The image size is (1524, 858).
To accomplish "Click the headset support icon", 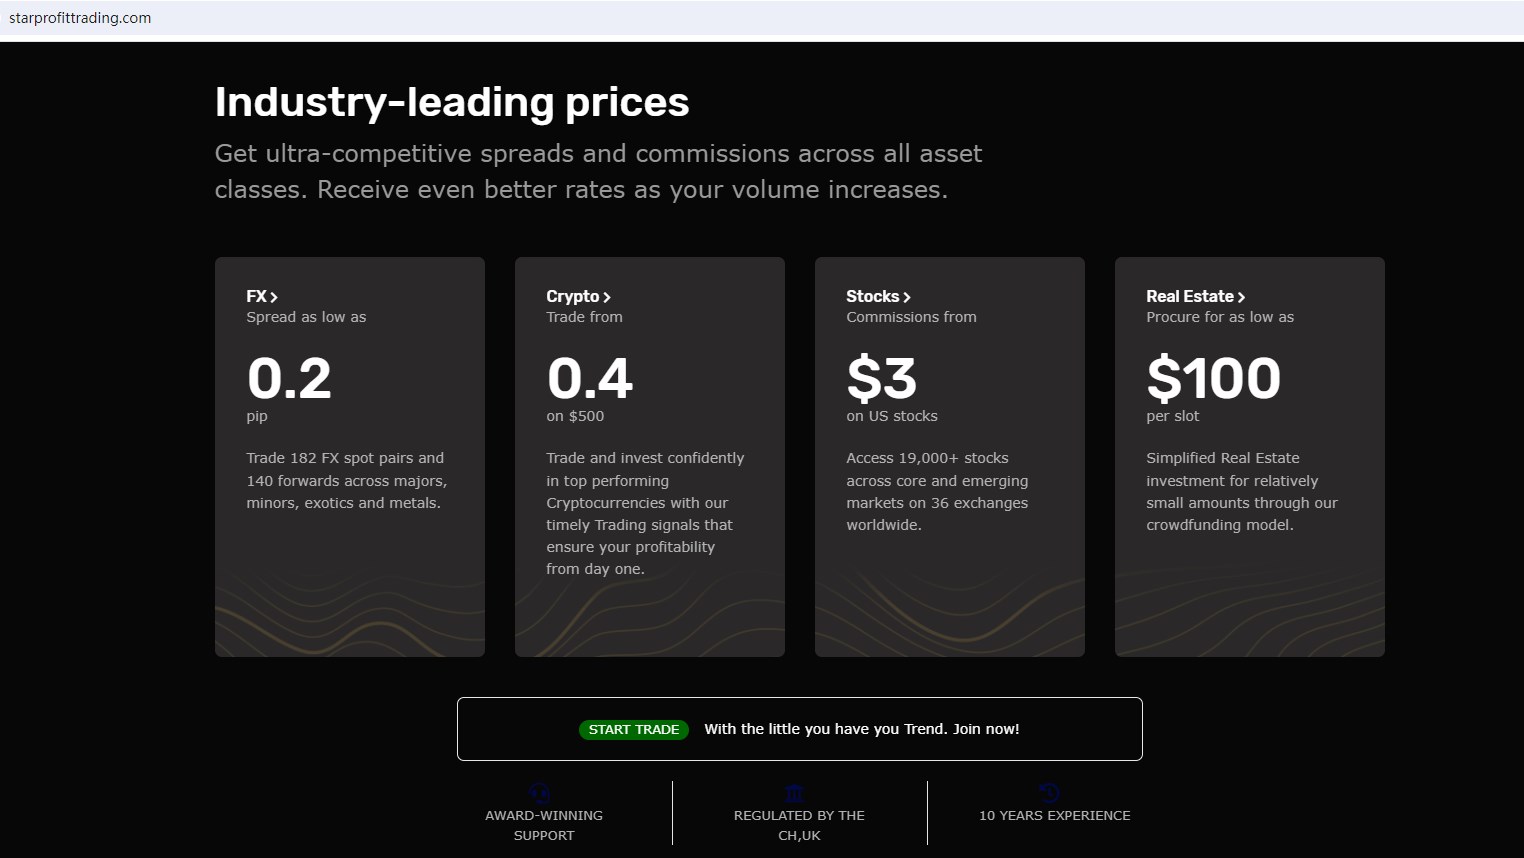I will pyautogui.click(x=540, y=793).
